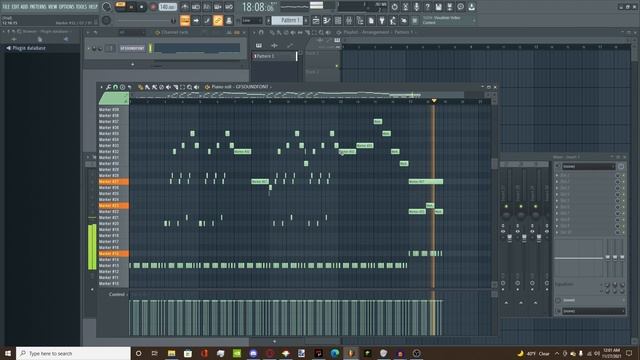Image resolution: width=640 pixels, height=360 pixels.
Task: Click piano roll playback speaker icon
Action: (196, 87)
